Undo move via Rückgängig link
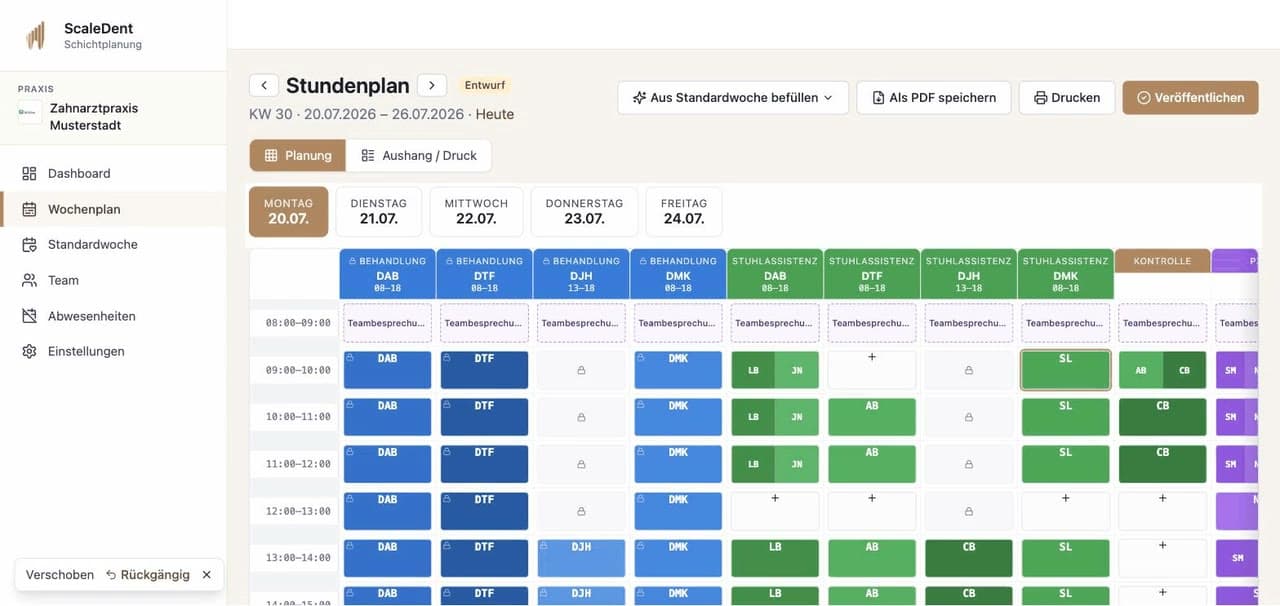The width and height of the screenshot is (1280, 606). 148,575
